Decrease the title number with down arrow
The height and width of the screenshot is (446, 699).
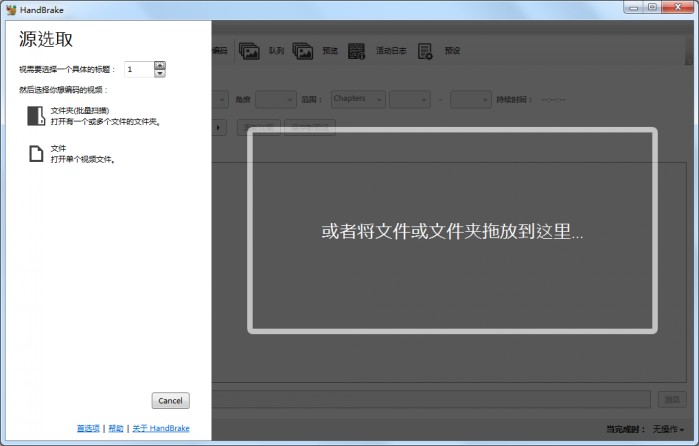point(160,73)
